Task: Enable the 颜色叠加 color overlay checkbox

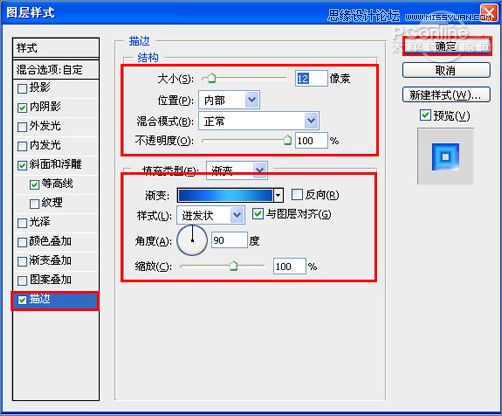Action: (x=22, y=242)
